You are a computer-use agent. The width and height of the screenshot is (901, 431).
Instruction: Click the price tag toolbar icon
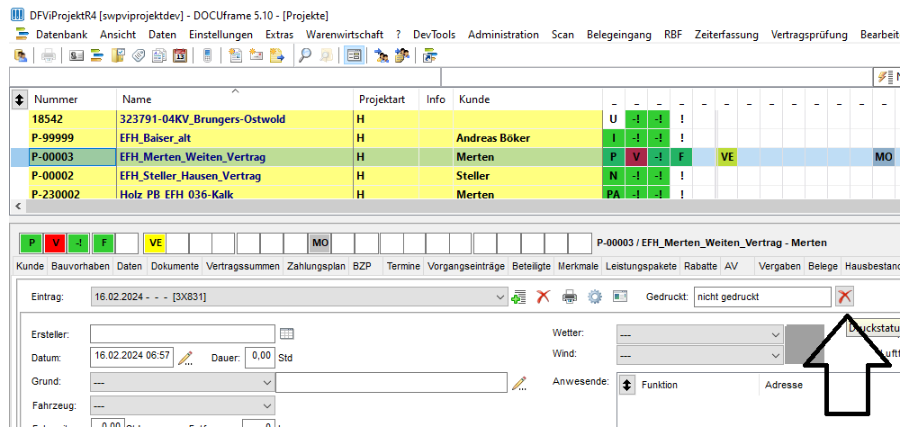(138, 56)
